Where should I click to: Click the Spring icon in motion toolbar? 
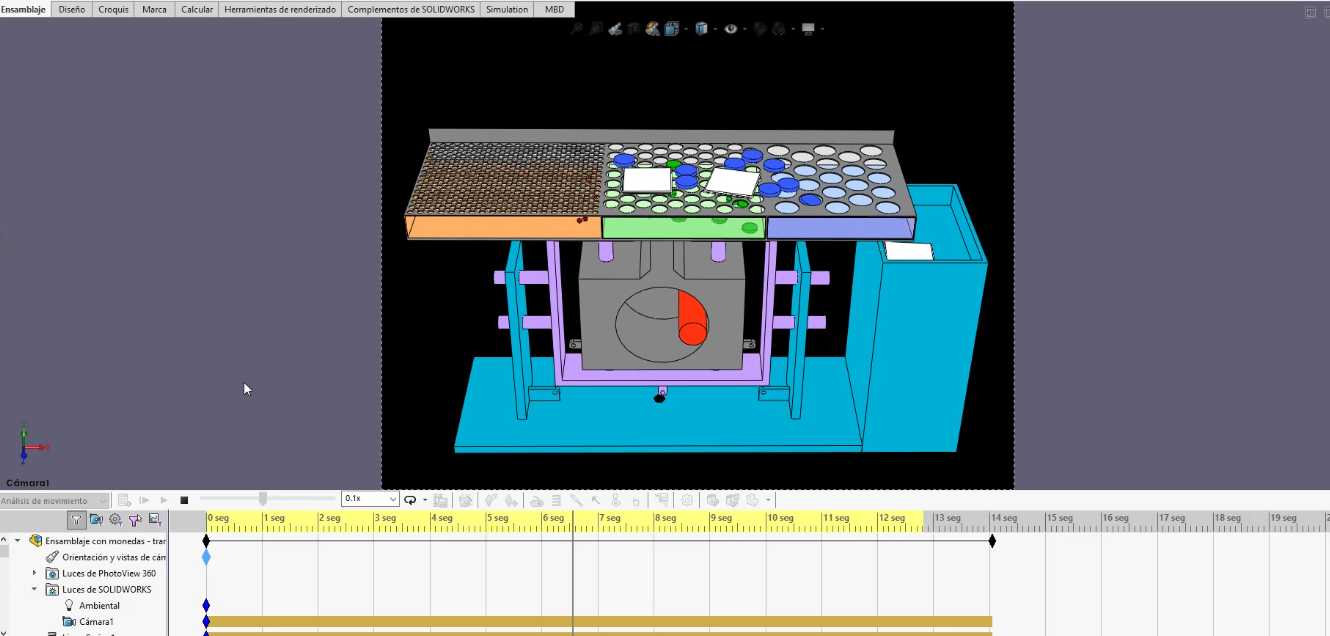coord(556,500)
